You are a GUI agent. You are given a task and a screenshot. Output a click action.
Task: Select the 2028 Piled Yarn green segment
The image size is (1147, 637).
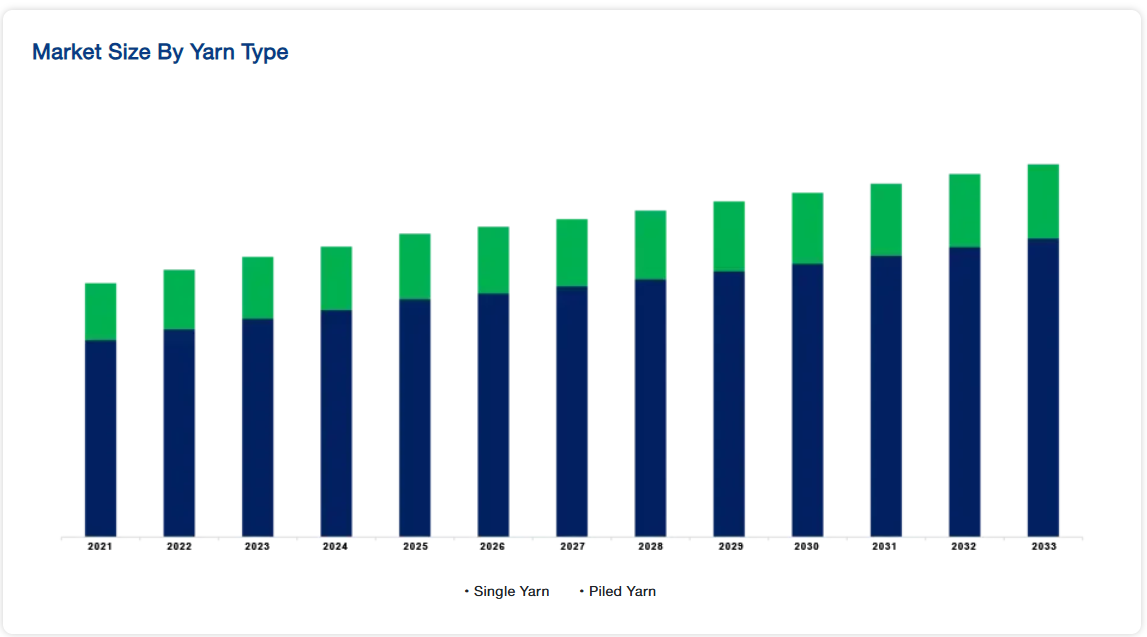click(x=650, y=245)
